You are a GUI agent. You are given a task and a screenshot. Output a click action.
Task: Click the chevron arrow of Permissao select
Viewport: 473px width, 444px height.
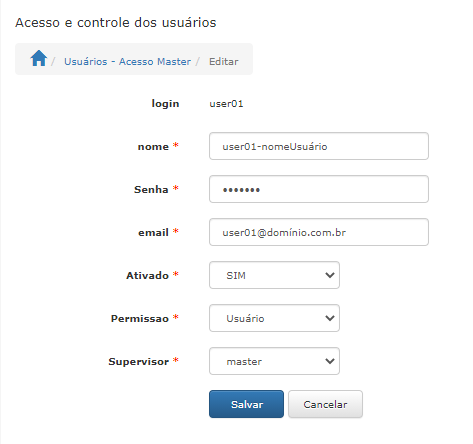click(330, 318)
